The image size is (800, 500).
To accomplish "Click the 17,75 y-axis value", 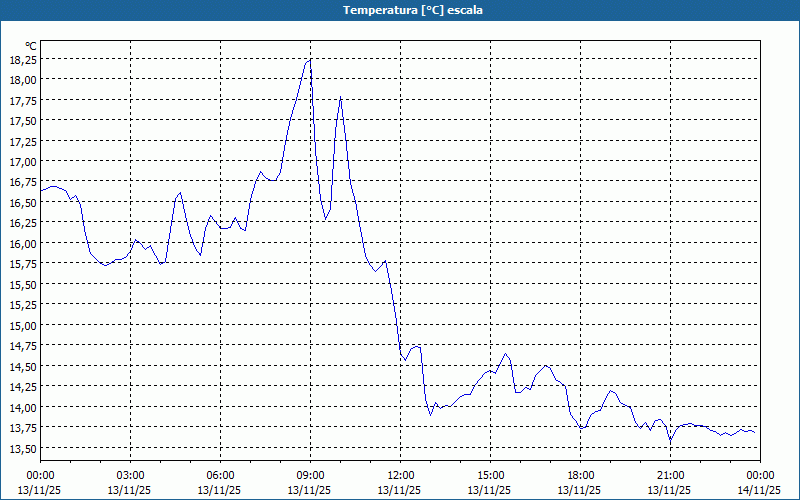I will point(22,101).
